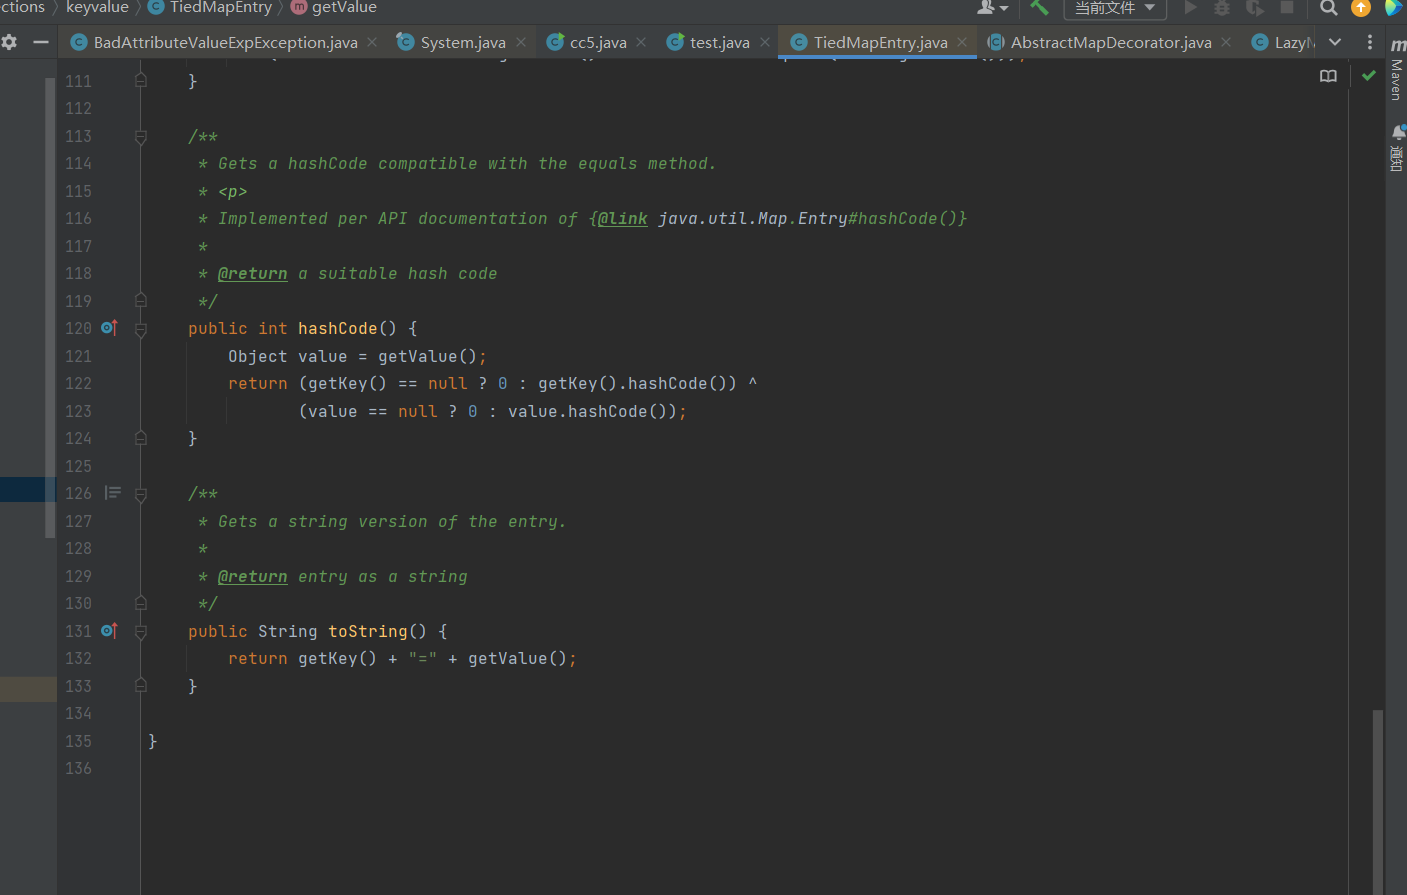Click the green hammer build project icon
This screenshot has height=895, width=1407.
tap(1039, 7)
